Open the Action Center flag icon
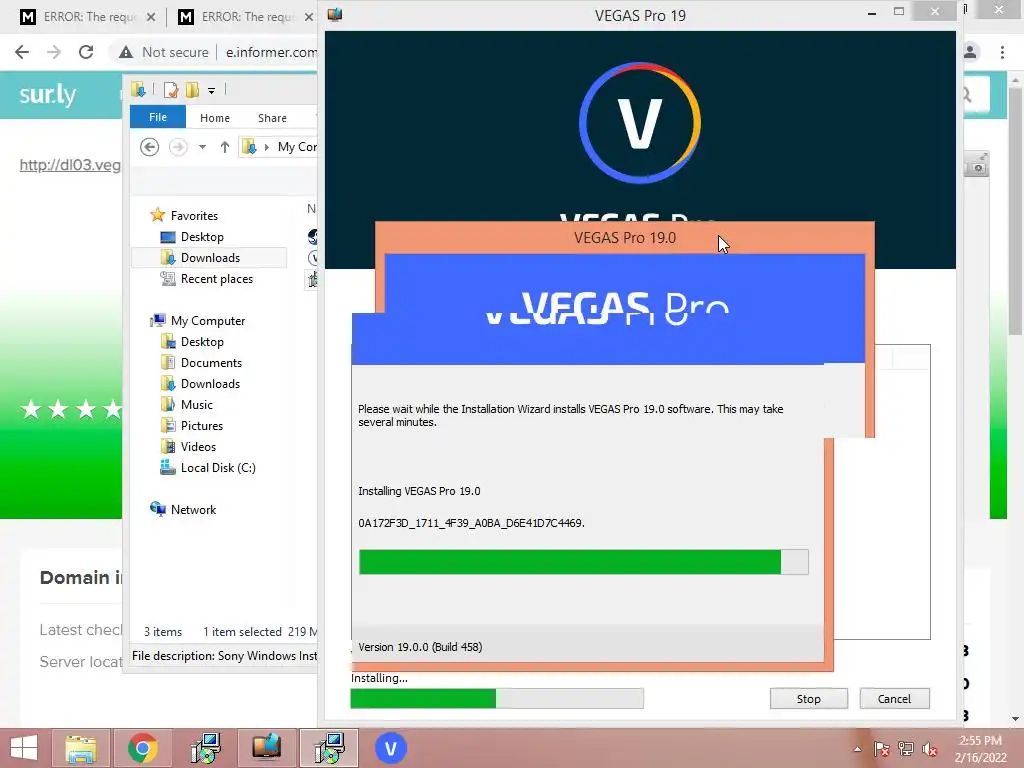Image resolution: width=1024 pixels, height=768 pixels. 882,749
